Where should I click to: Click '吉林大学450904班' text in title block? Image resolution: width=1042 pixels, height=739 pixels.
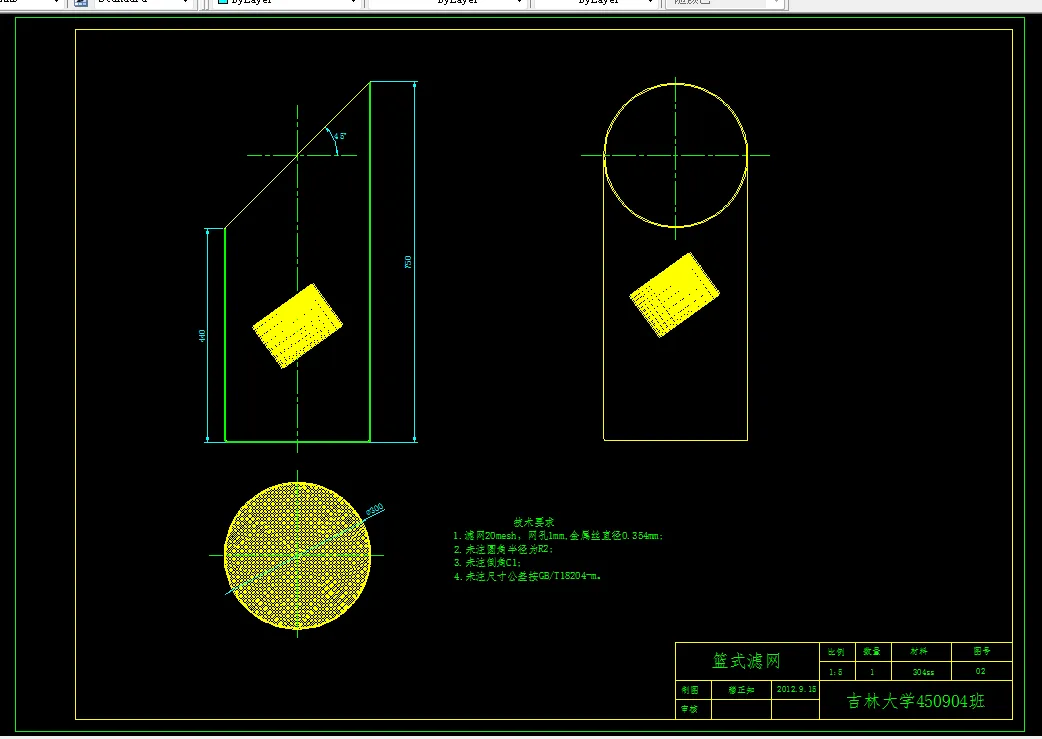[916, 701]
